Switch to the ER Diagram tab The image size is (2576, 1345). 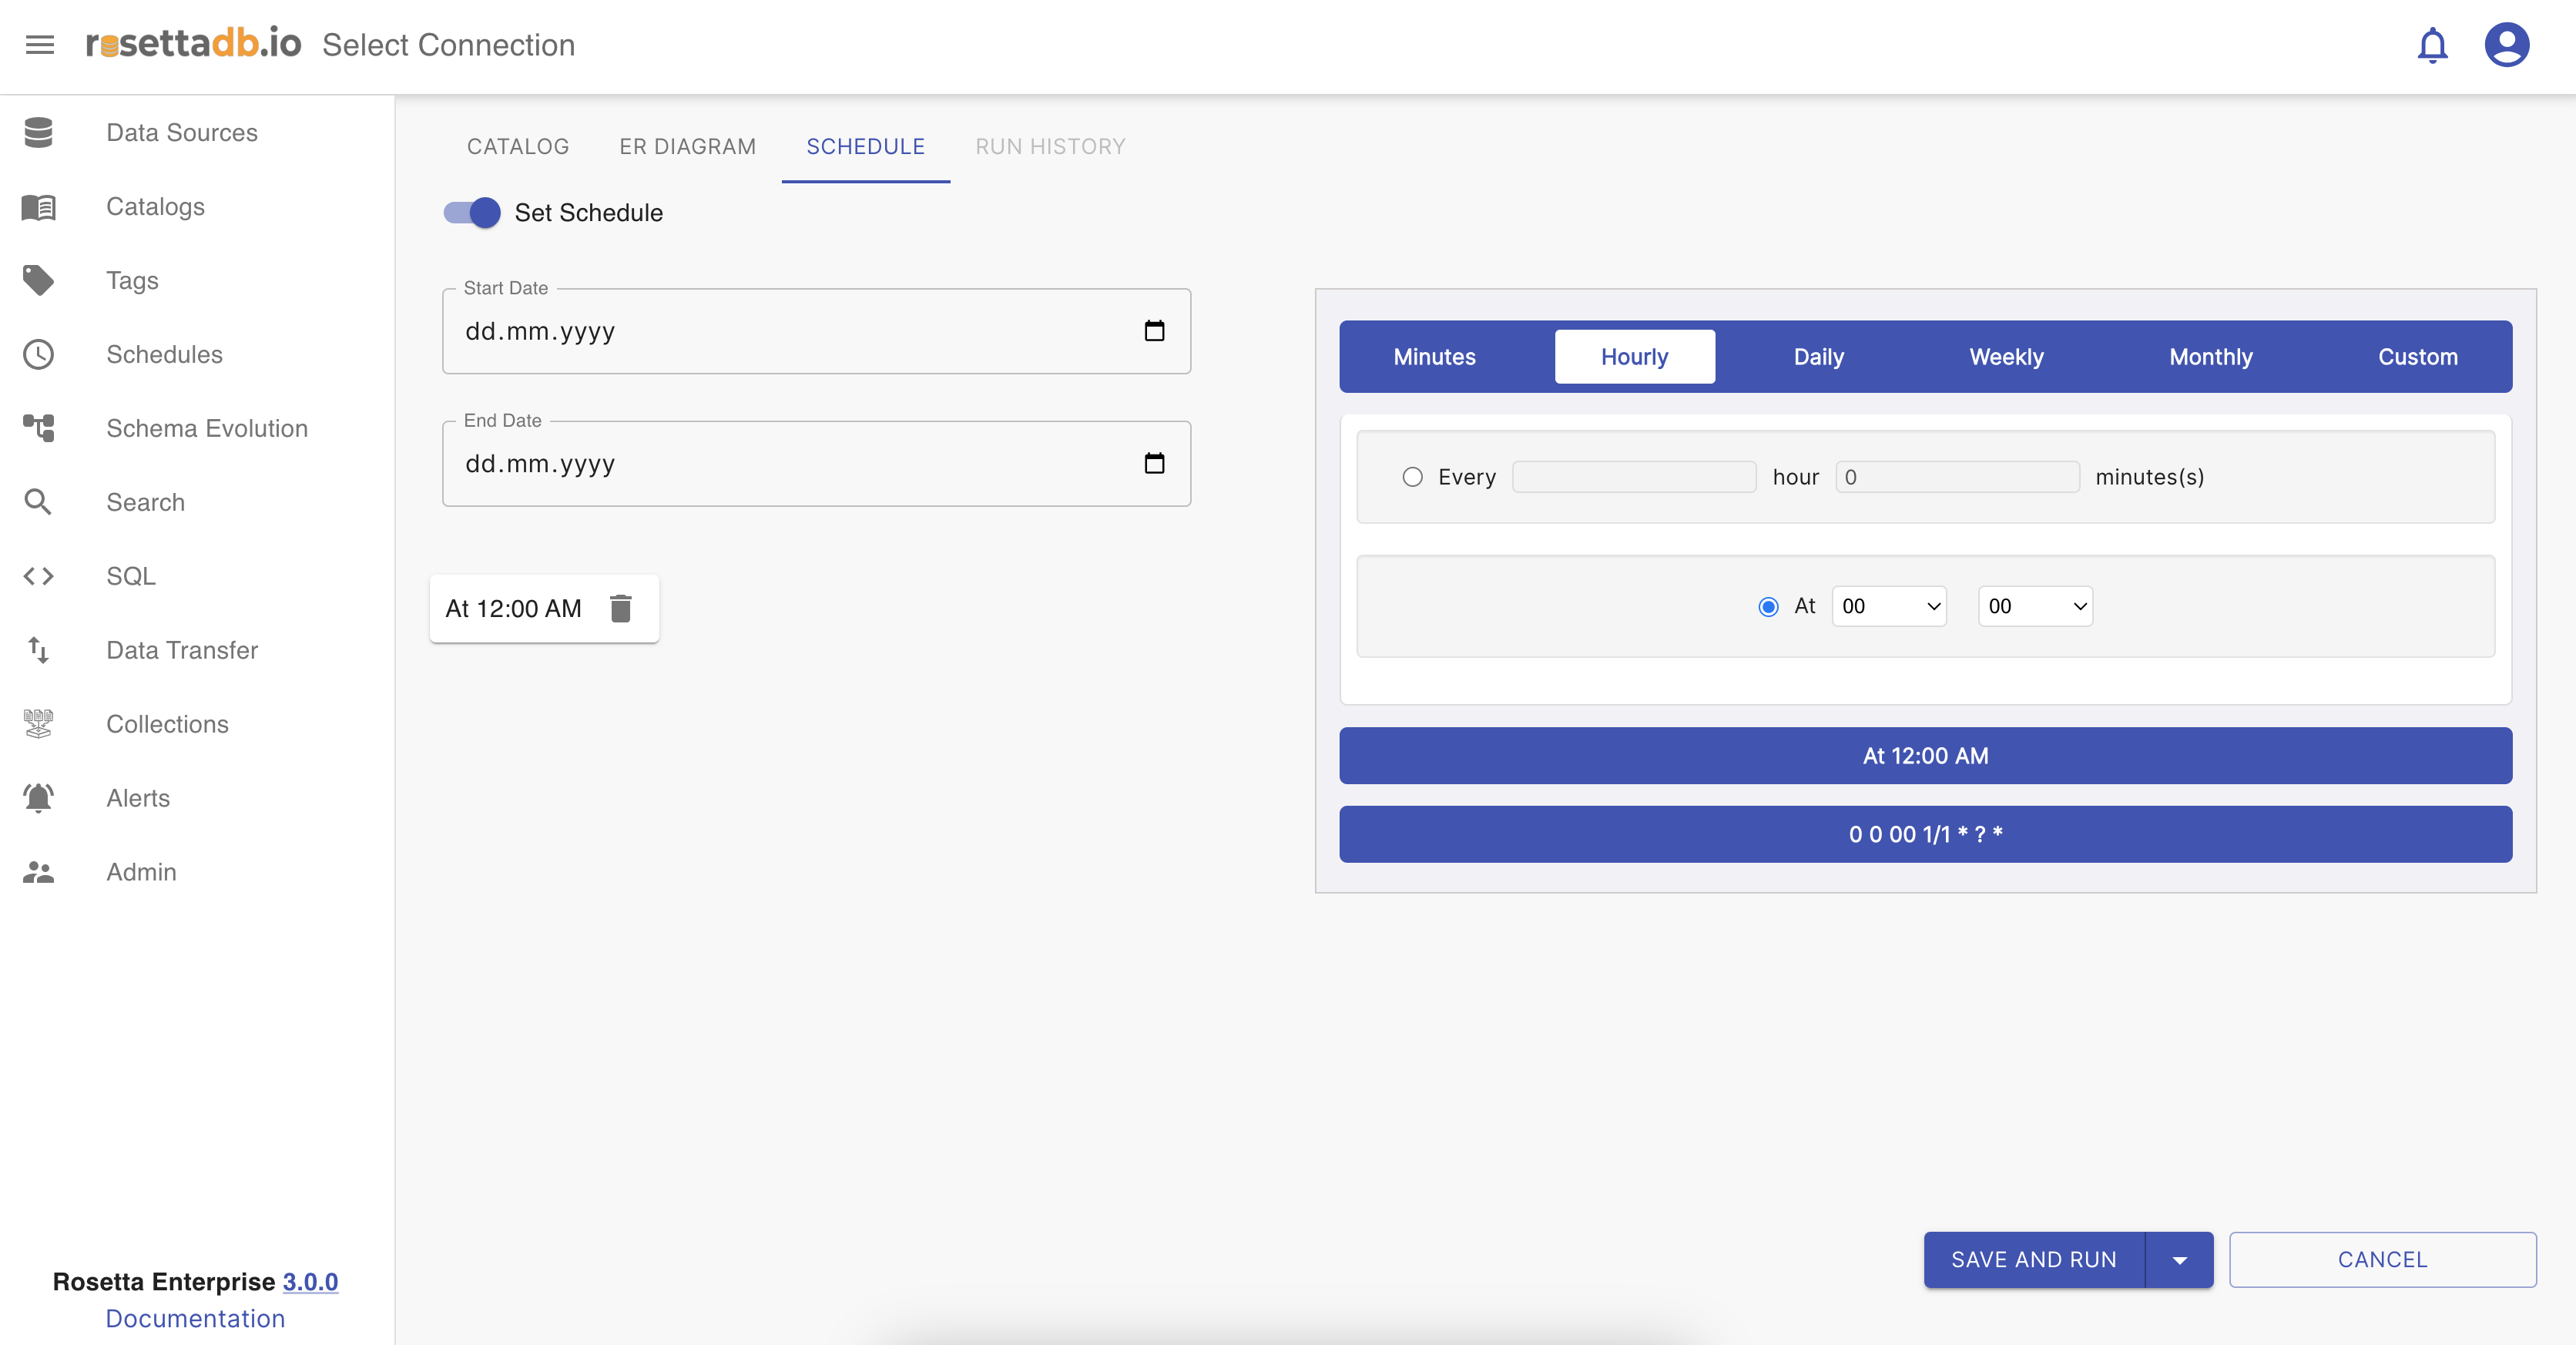coord(687,147)
